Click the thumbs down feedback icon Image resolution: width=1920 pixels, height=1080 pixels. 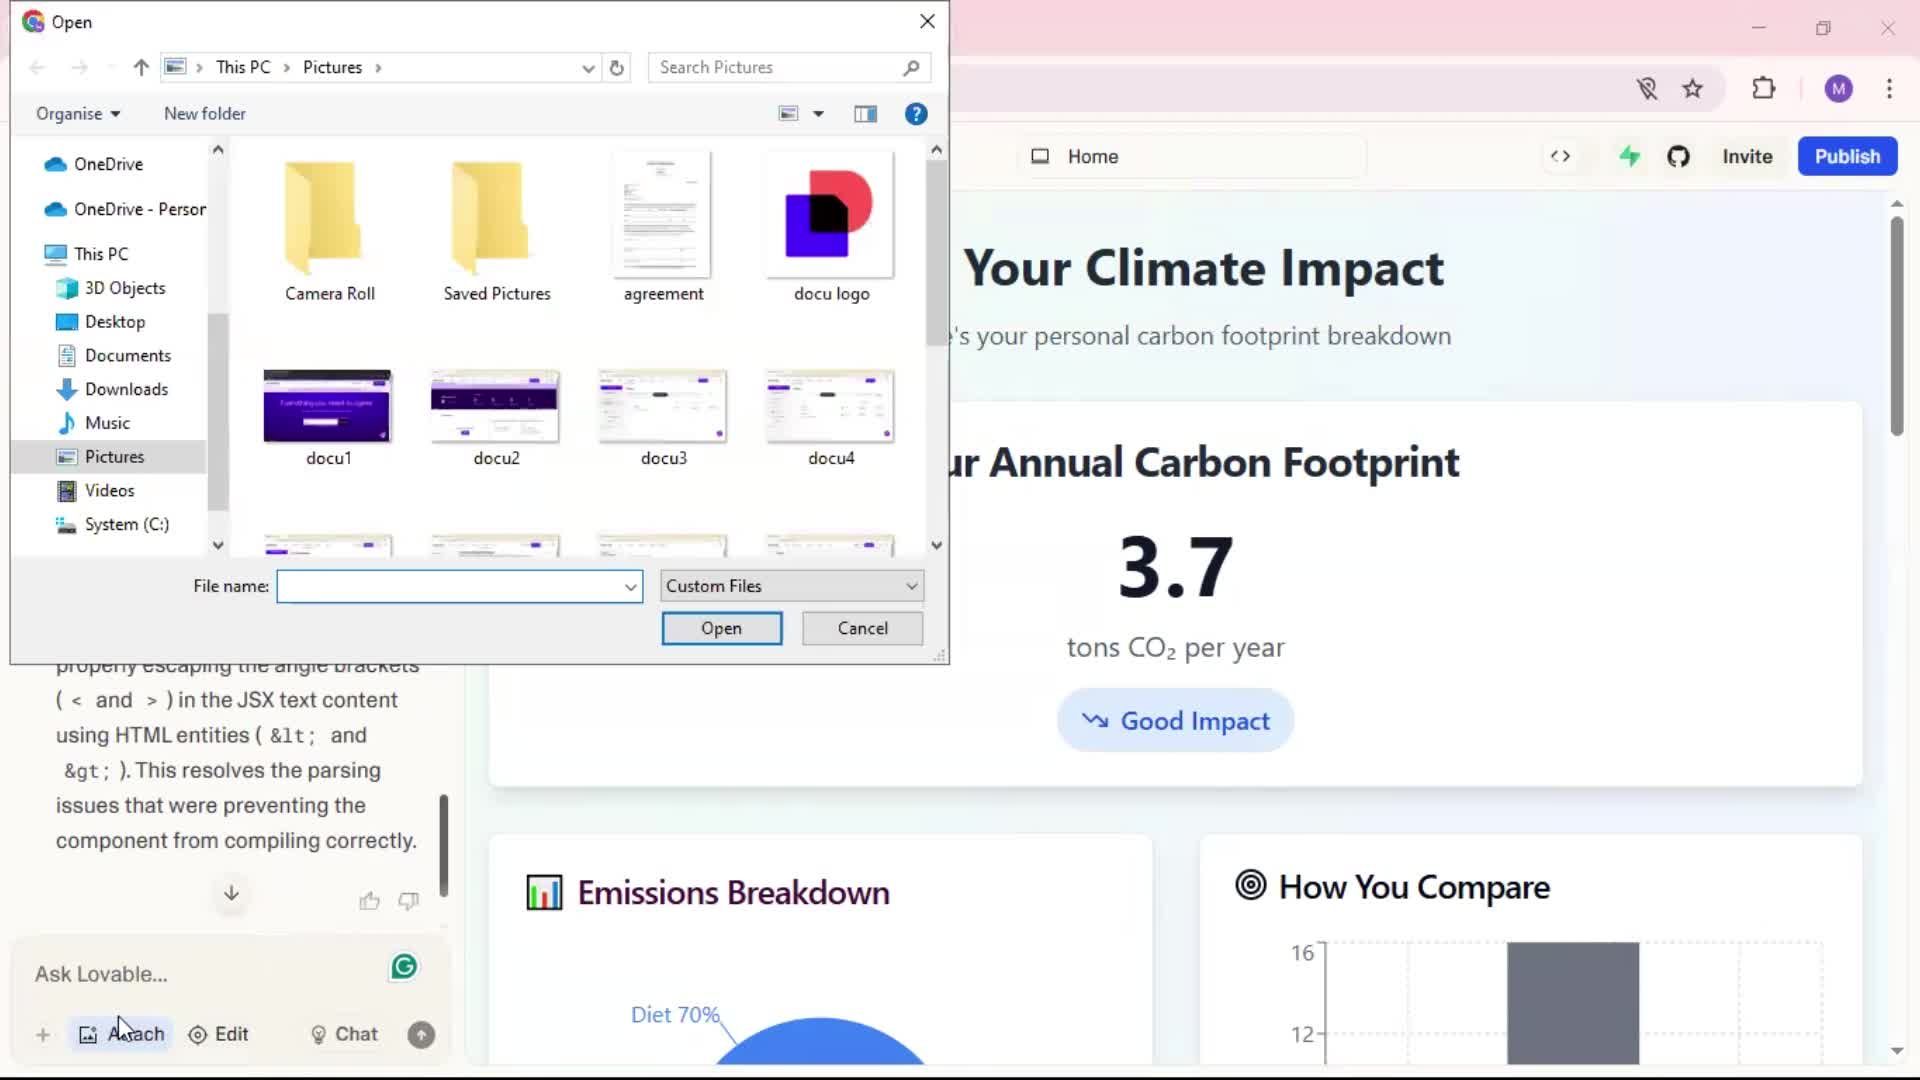(409, 901)
